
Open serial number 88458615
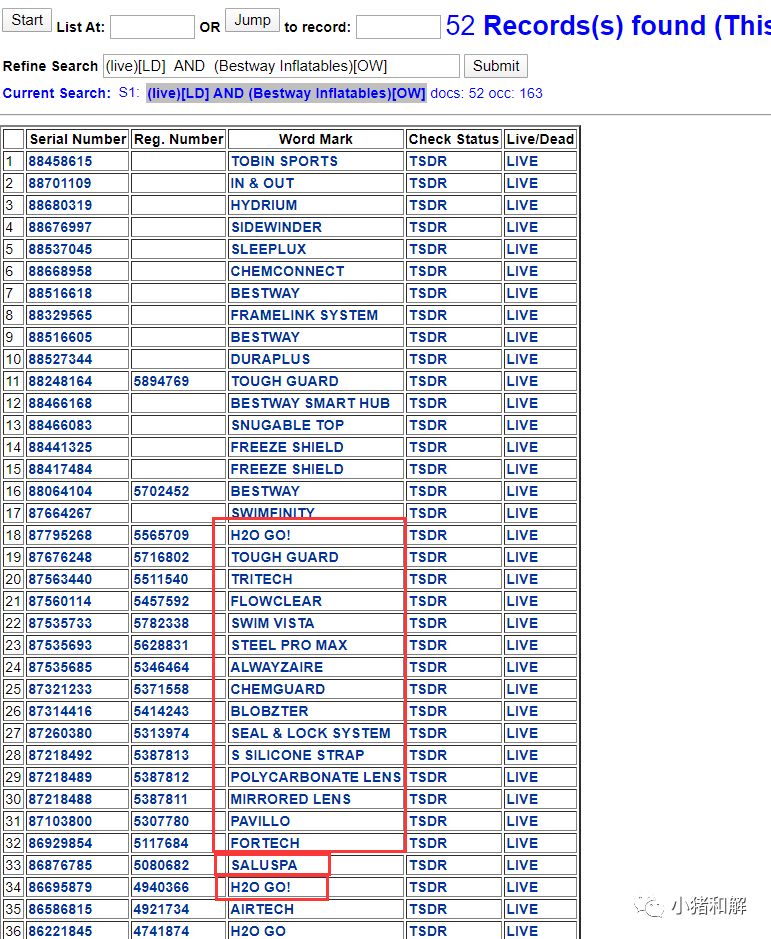click(x=60, y=161)
